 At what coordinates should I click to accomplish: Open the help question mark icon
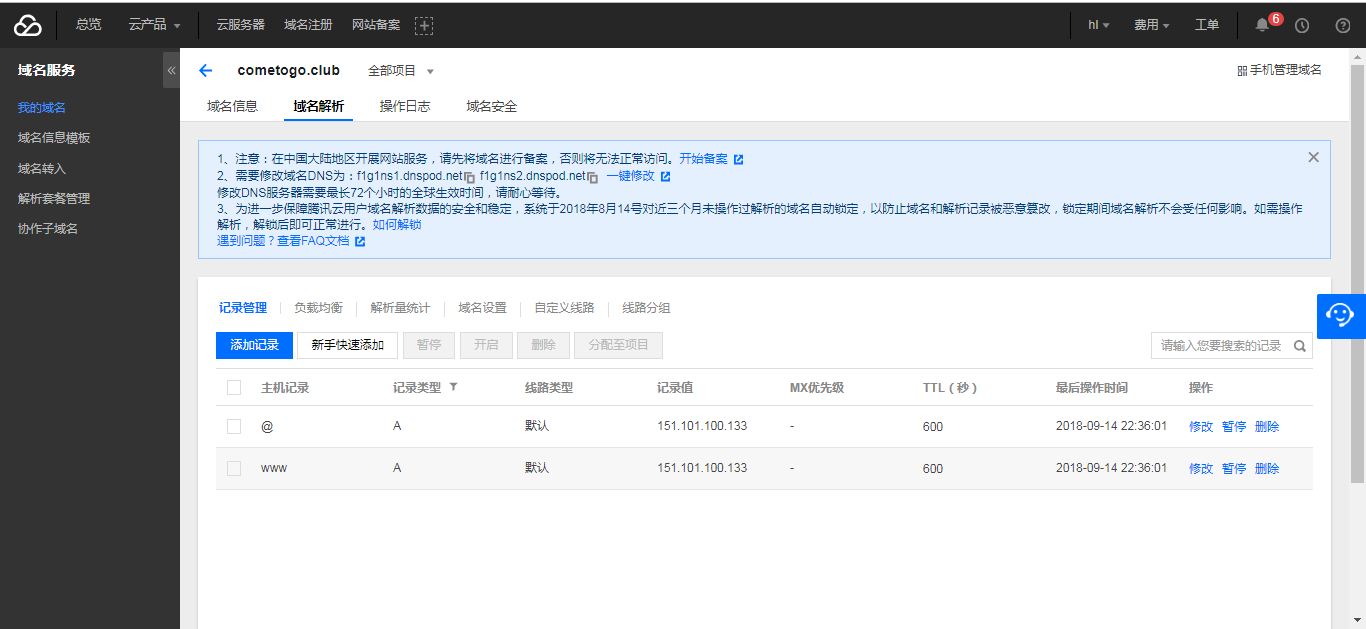click(1343, 25)
